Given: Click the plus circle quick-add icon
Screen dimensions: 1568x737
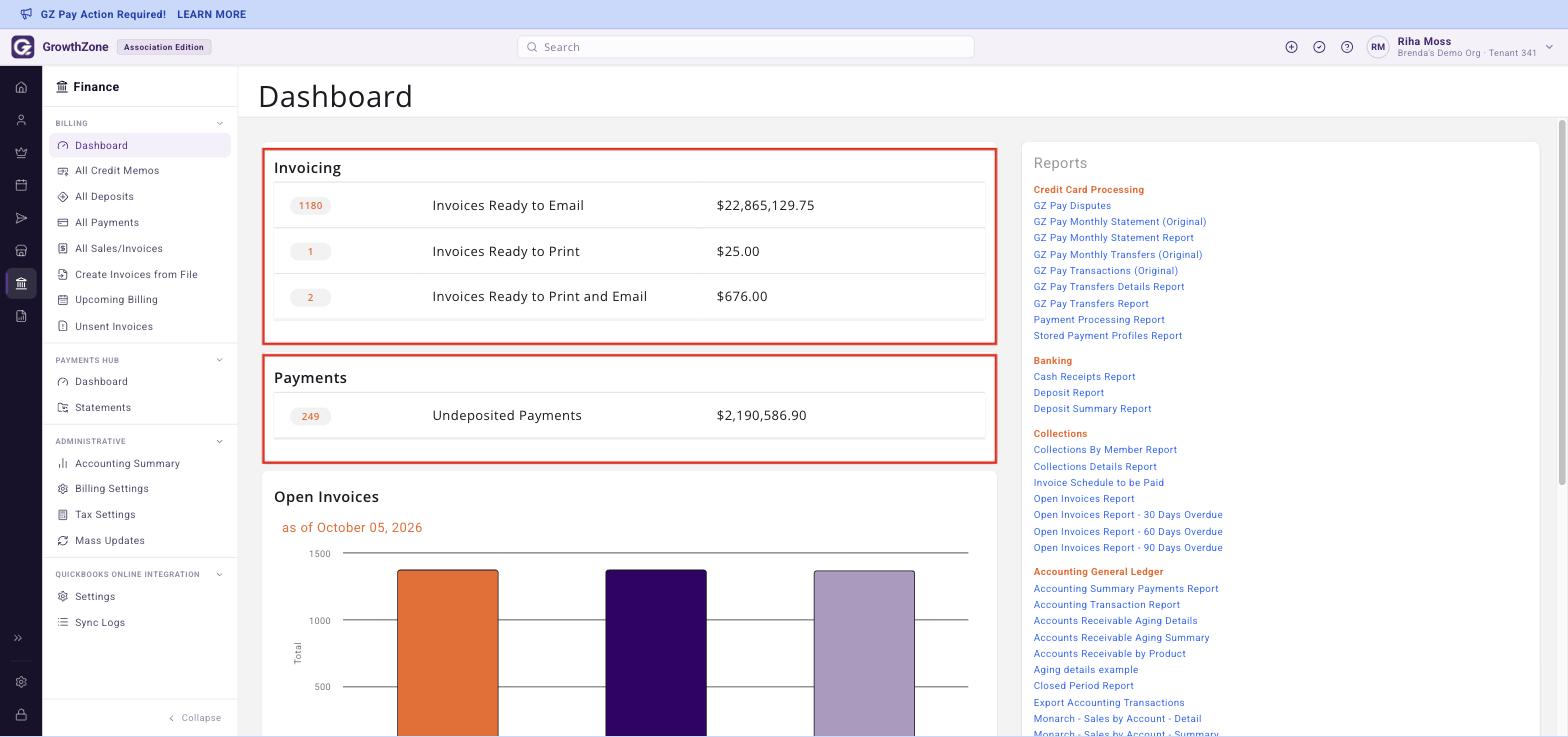Looking at the screenshot, I should point(1291,47).
